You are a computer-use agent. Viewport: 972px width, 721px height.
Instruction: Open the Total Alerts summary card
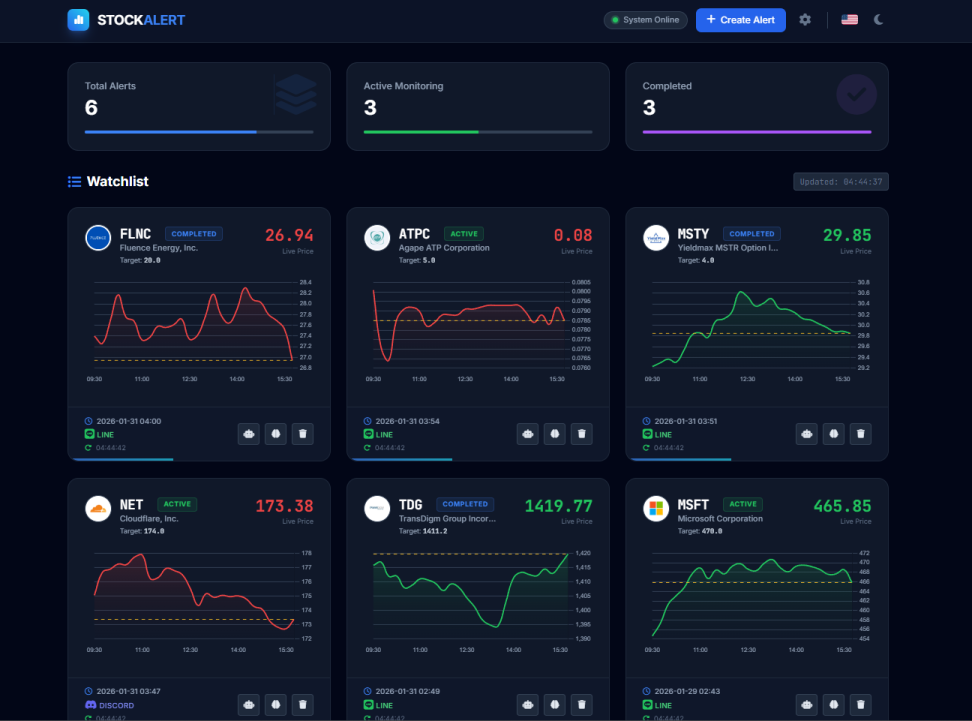pos(199,106)
